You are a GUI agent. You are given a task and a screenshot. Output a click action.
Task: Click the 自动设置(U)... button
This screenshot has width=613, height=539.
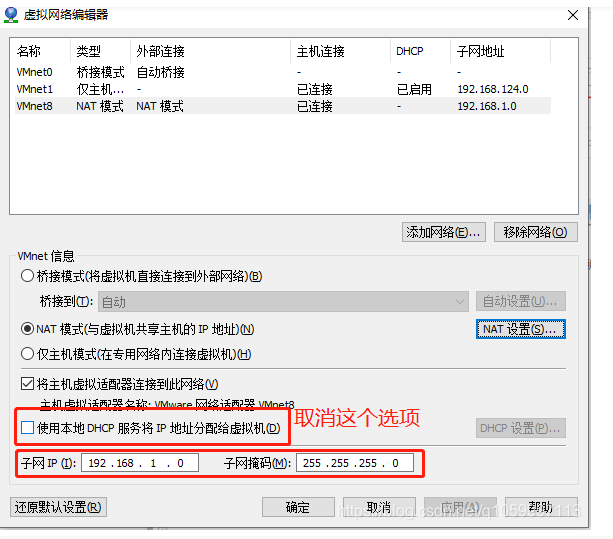(521, 301)
